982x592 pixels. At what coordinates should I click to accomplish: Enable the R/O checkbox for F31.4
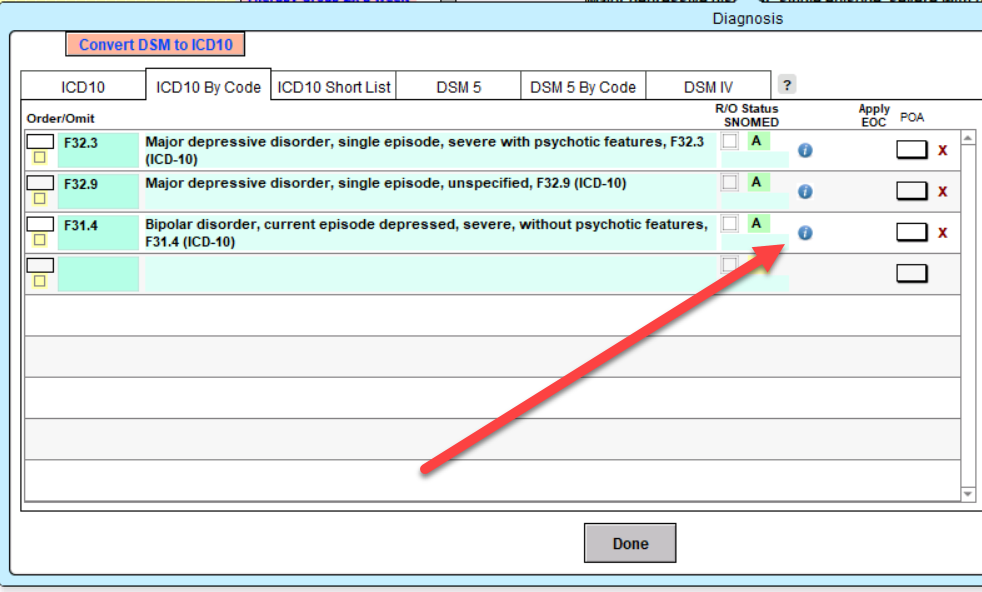[730, 223]
